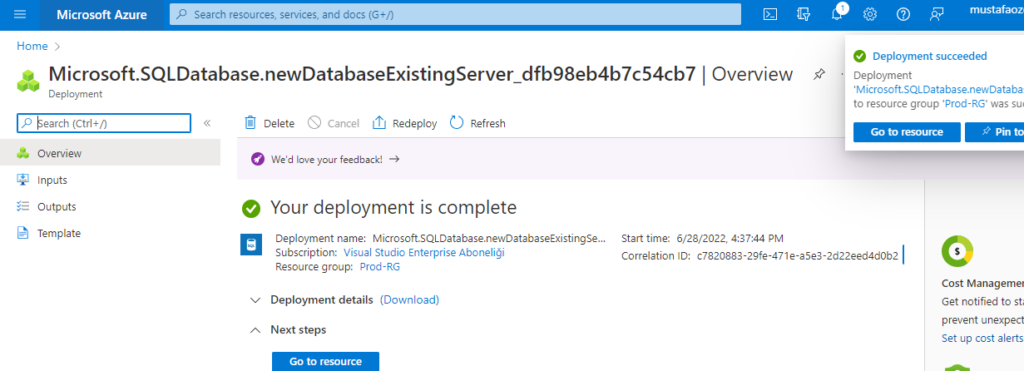Click Deployment succeeded notification title

point(930,56)
